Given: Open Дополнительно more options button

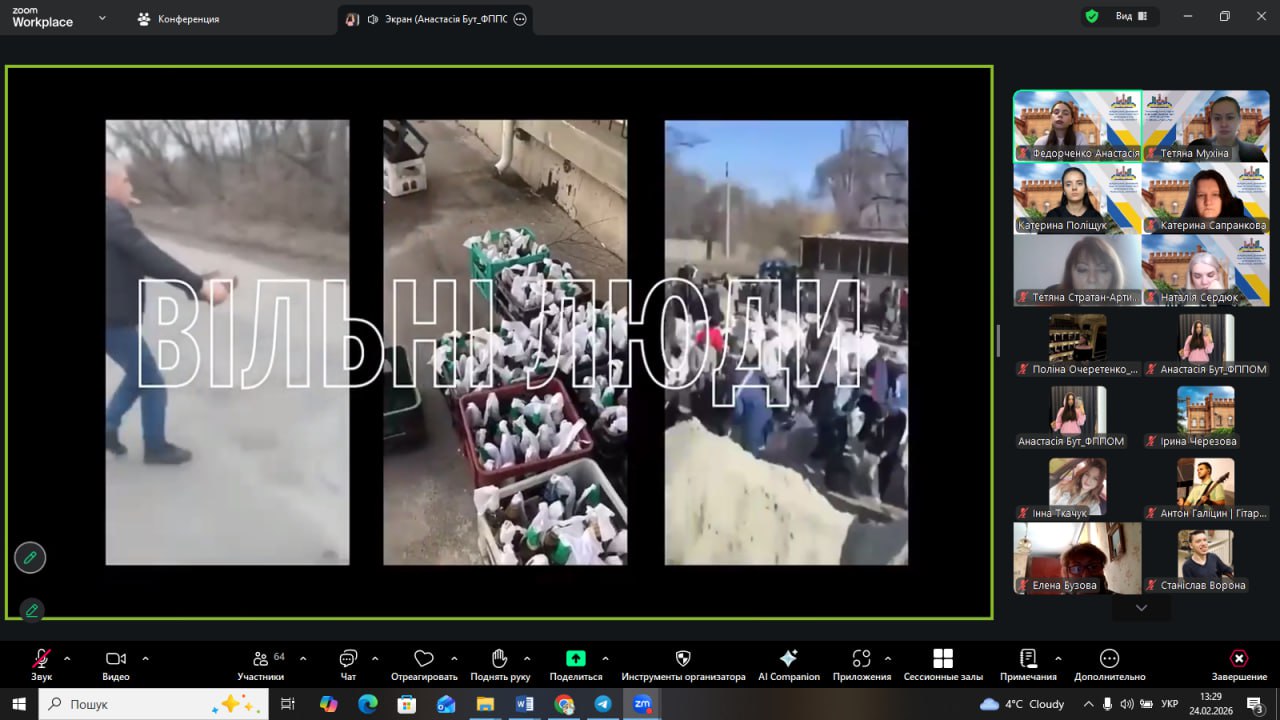Looking at the screenshot, I should [1109, 659].
